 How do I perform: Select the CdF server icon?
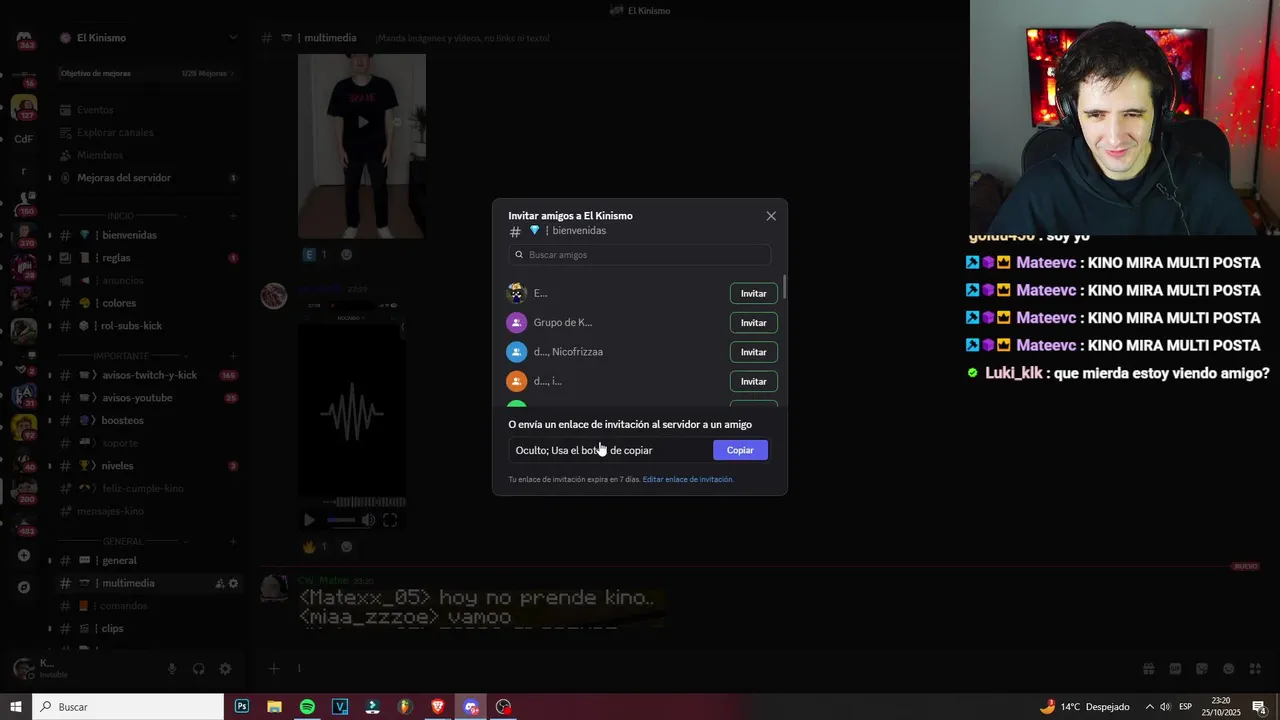pos(24,139)
